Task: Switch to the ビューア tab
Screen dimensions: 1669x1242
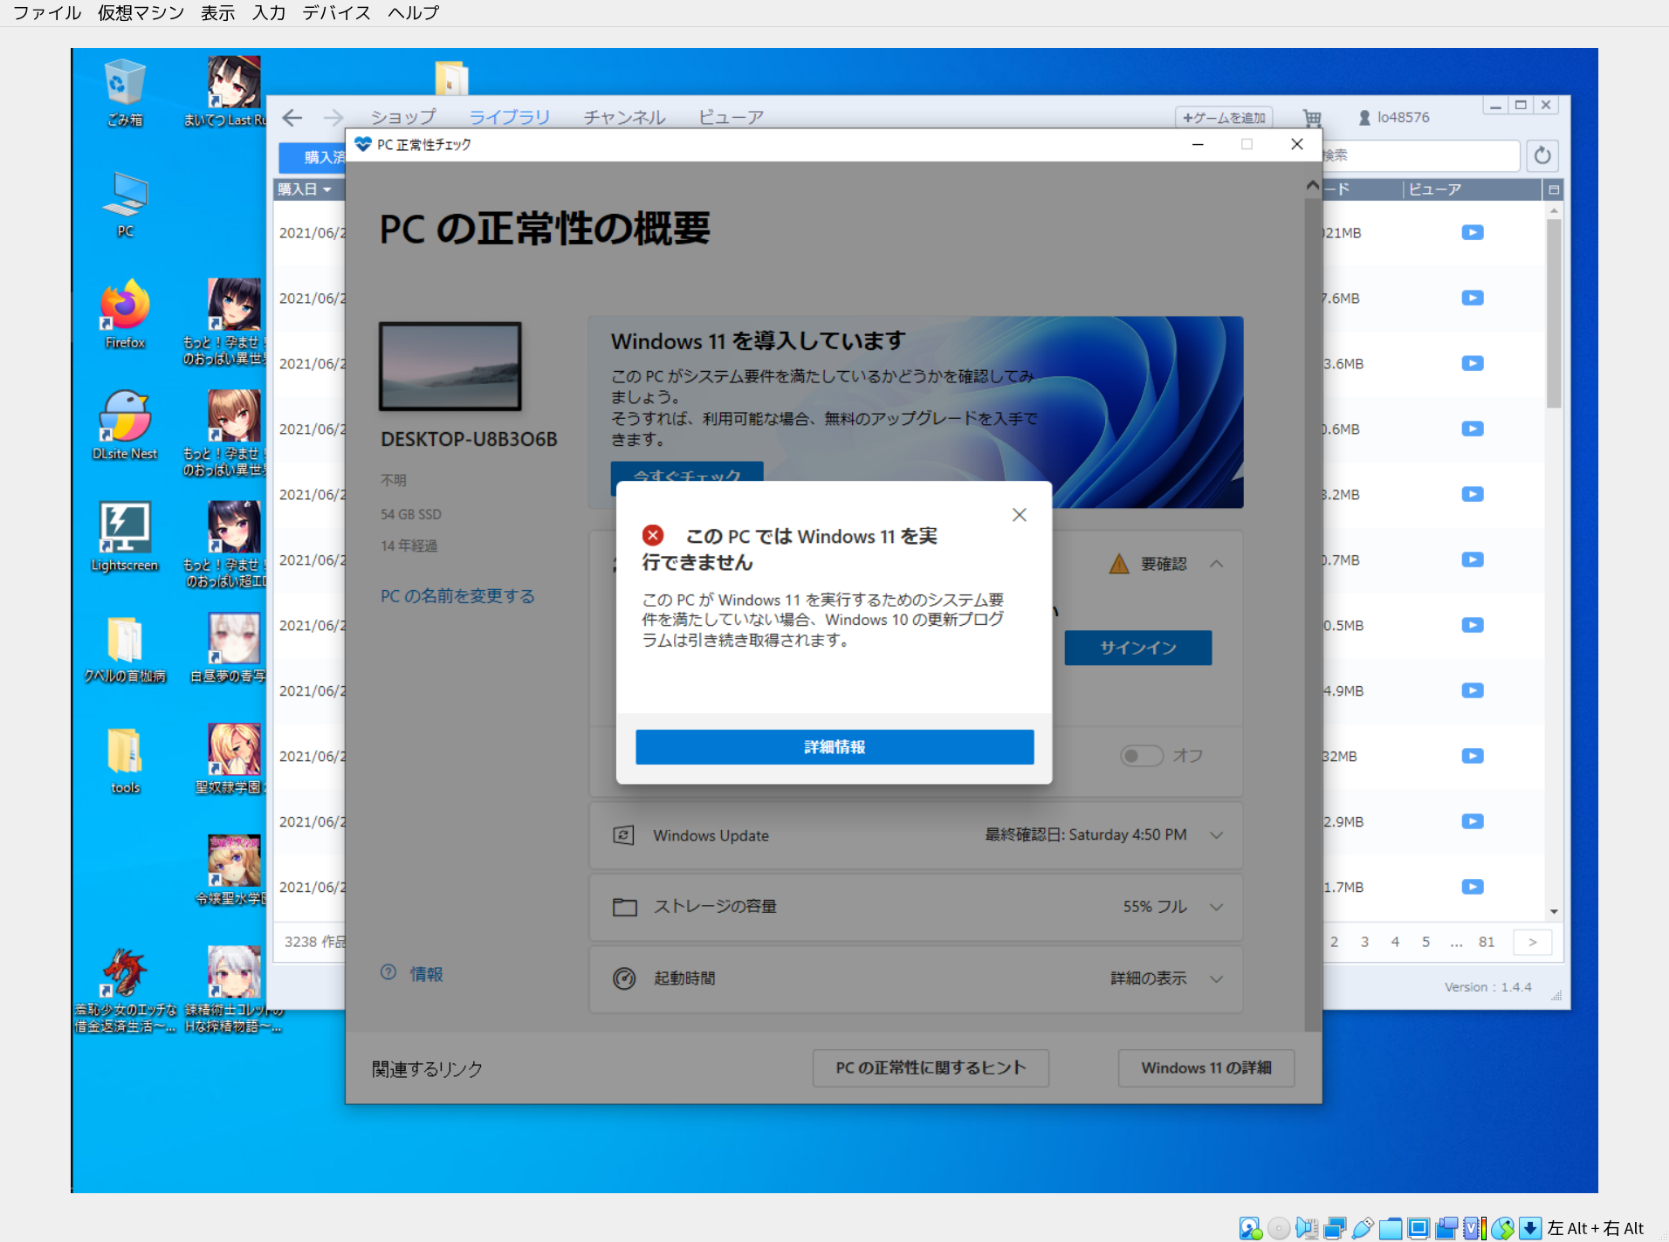Action: pyautogui.click(x=731, y=117)
